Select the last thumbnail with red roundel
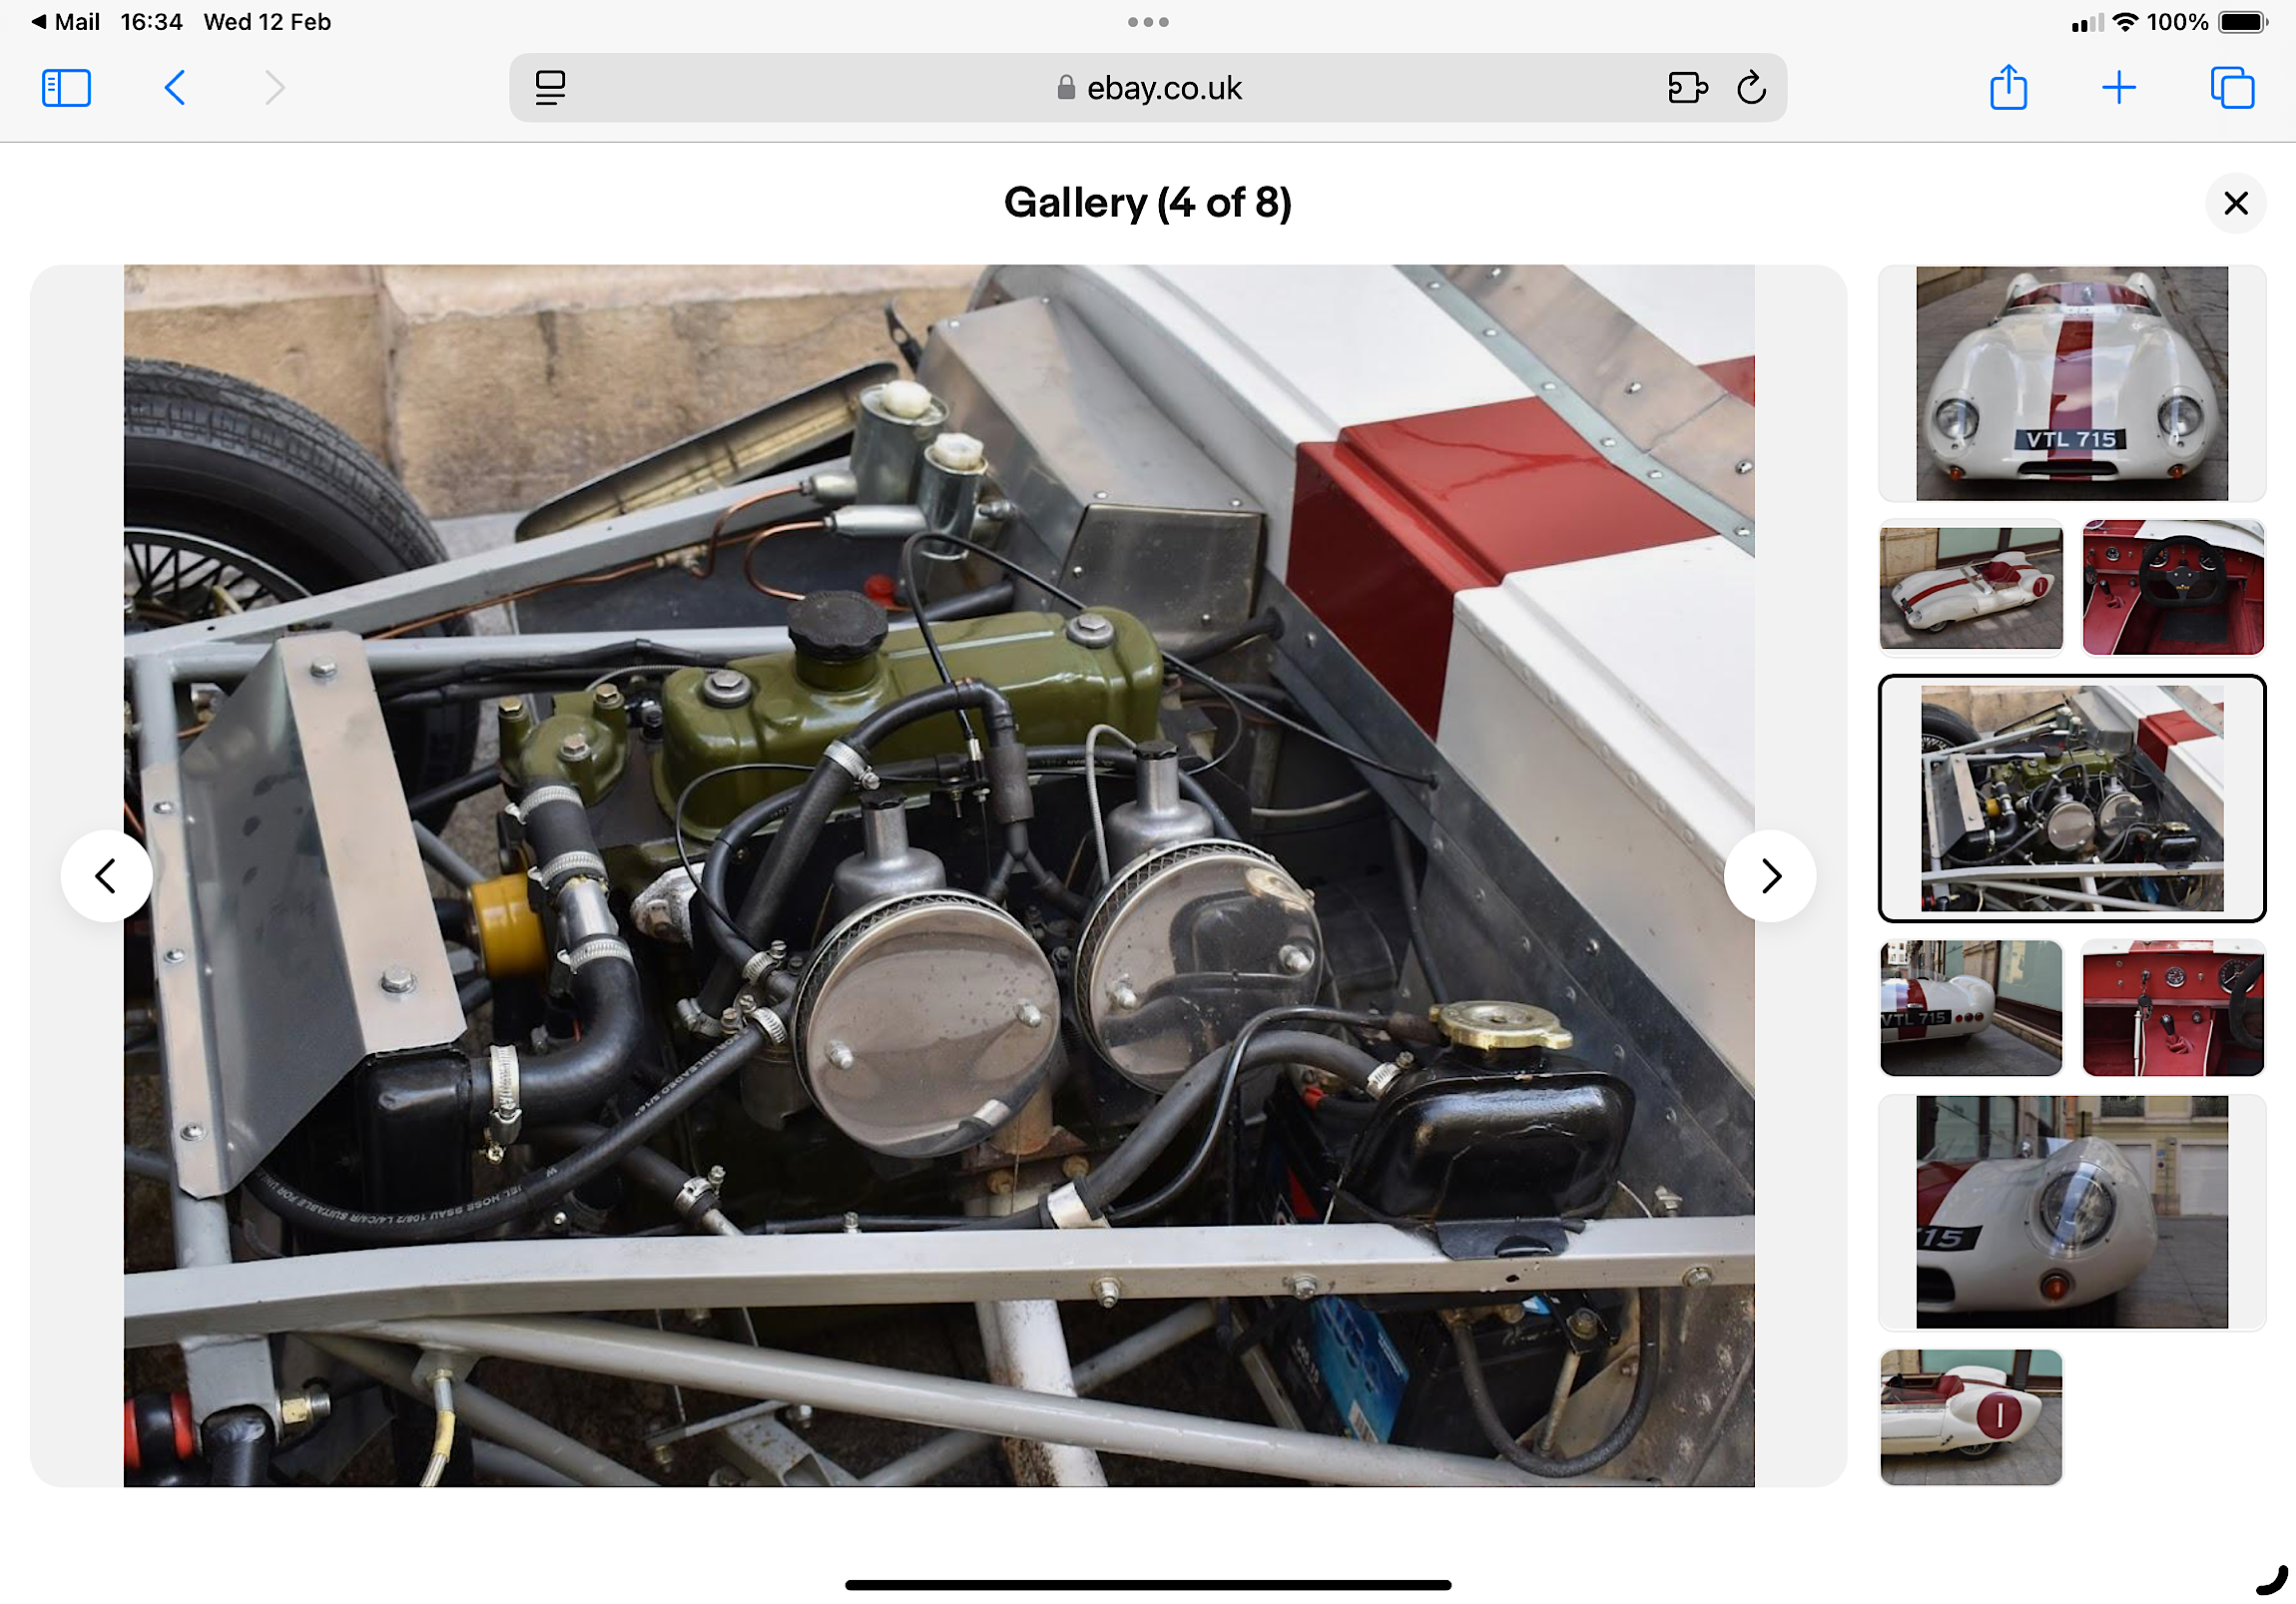Image resolution: width=2296 pixels, height=1604 pixels. (x=1970, y=1416)
